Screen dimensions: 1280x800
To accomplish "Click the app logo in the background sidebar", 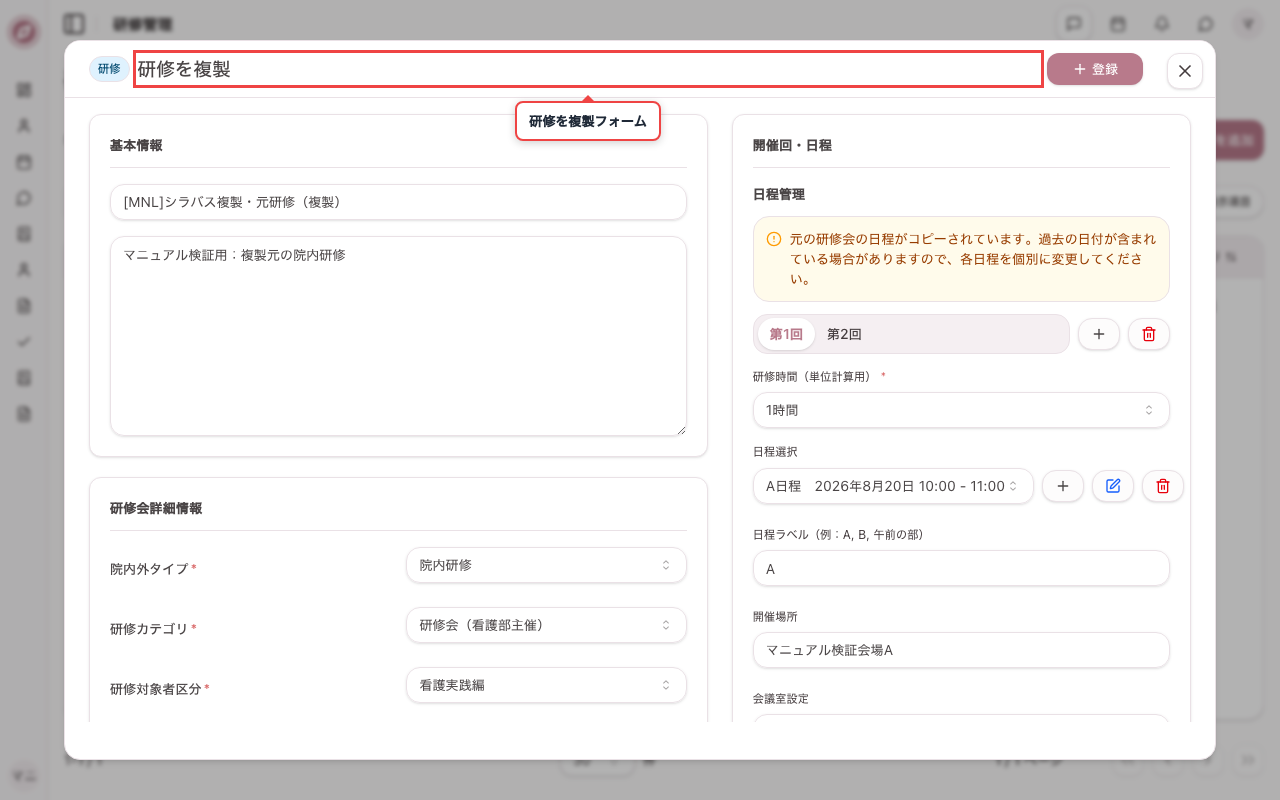I will pos(24,31).
